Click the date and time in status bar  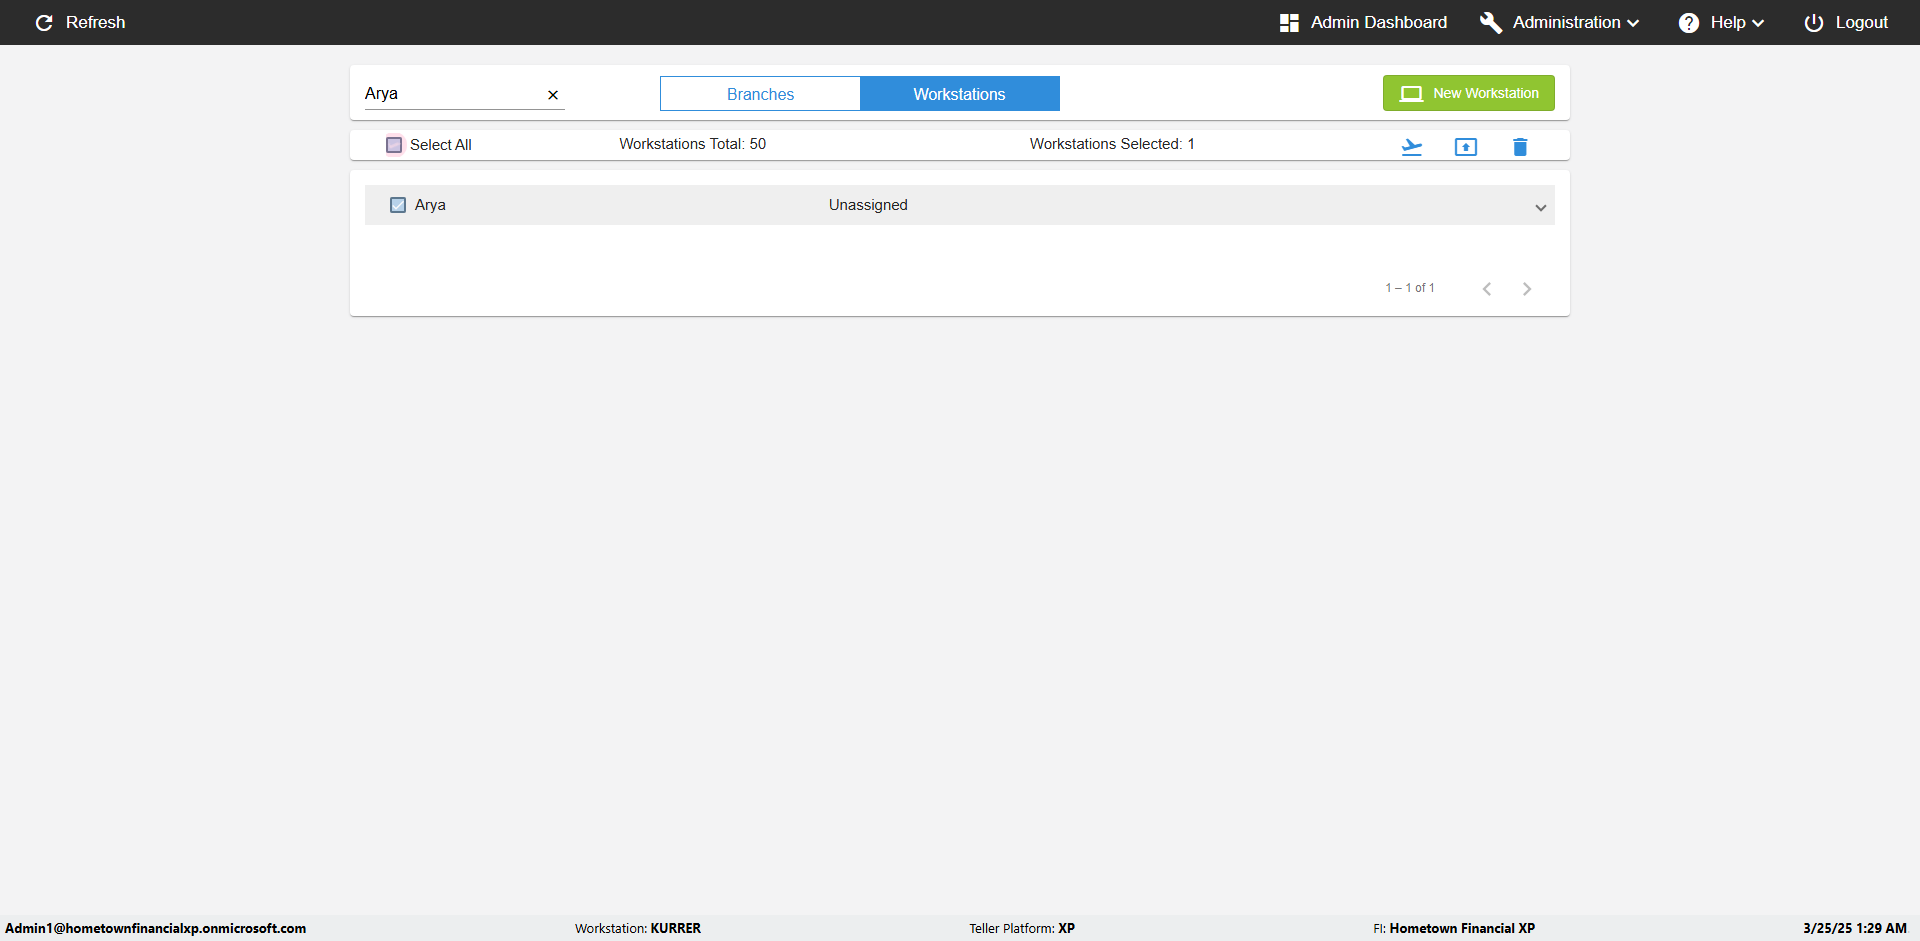pyautogui.click(x=1855, y=928)
